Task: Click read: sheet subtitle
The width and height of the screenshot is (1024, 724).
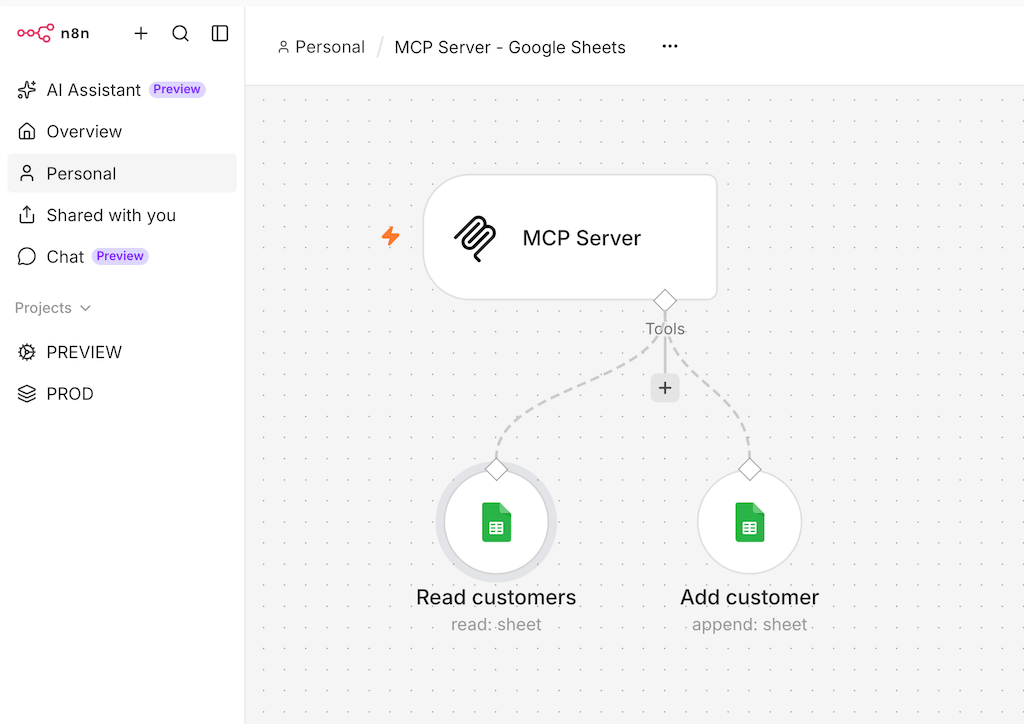Action: [496, 624]
